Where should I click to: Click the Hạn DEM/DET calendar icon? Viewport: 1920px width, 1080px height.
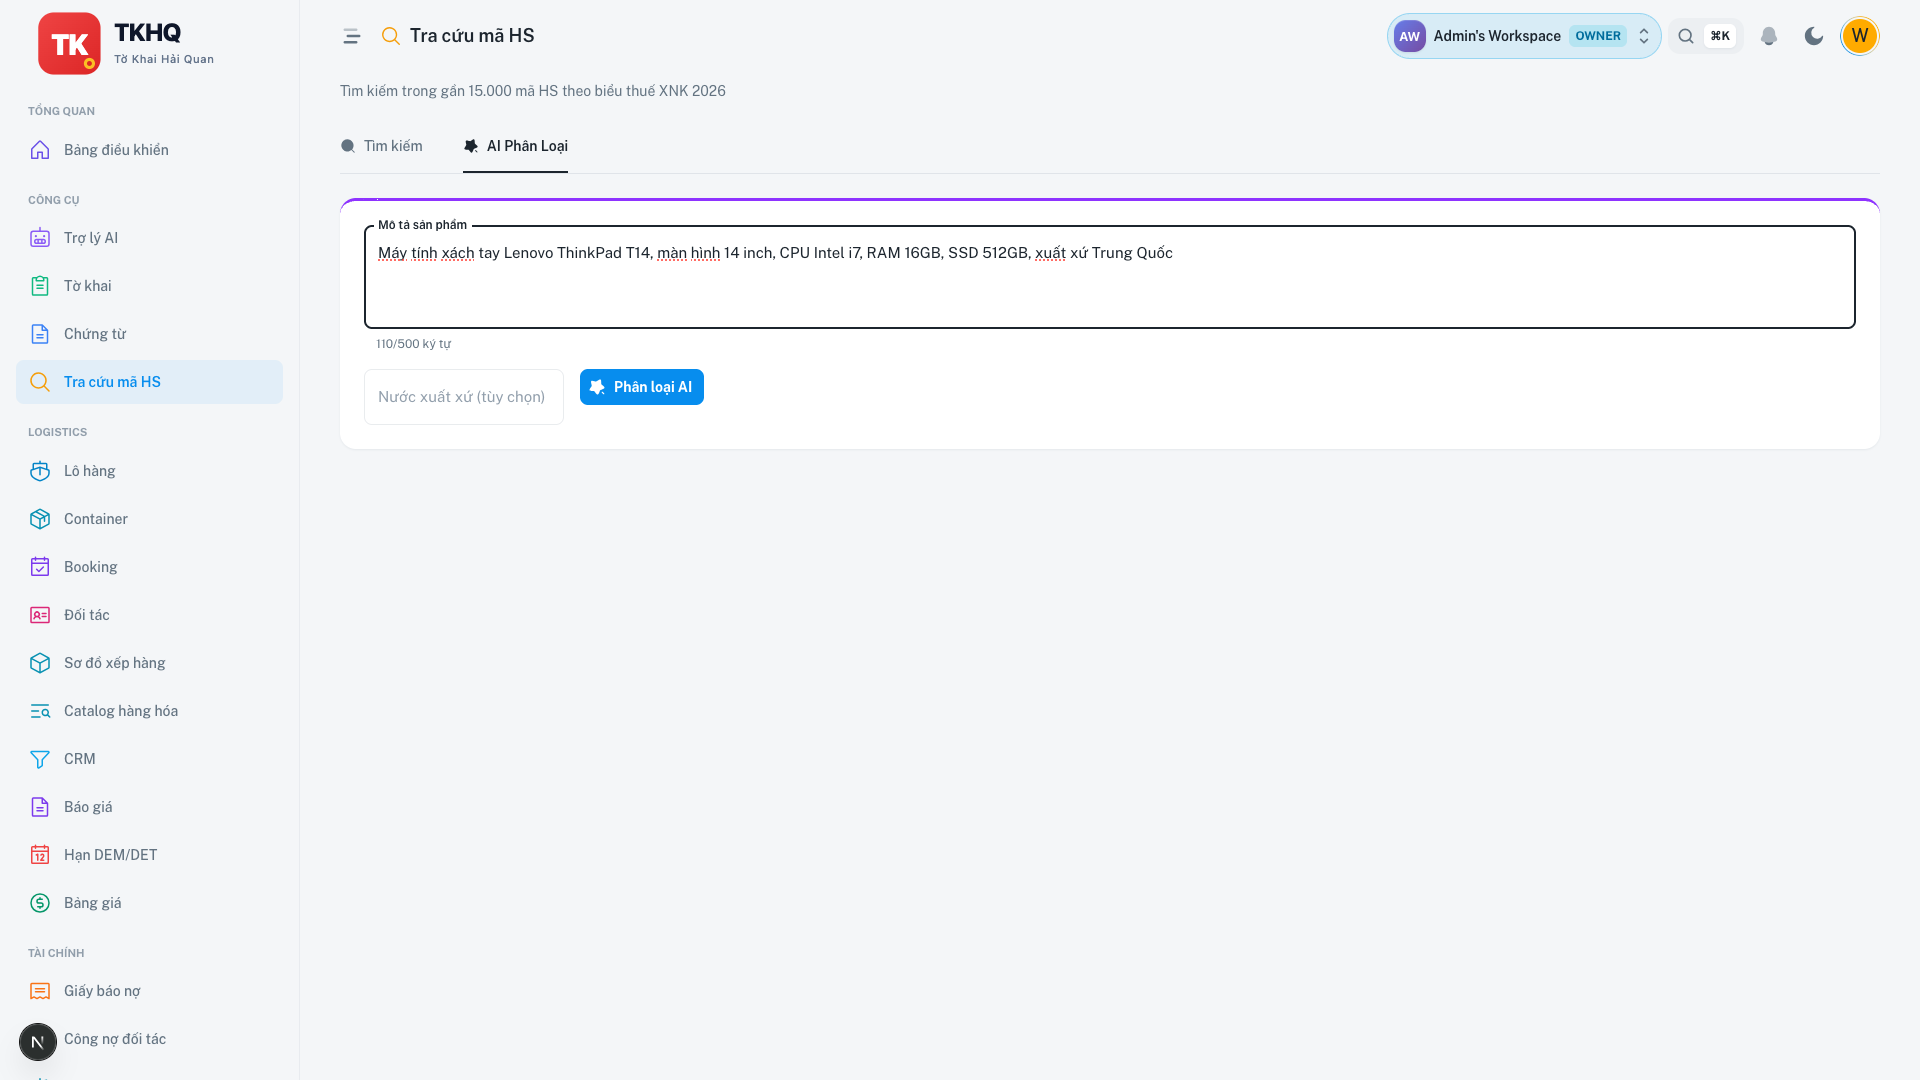[40, 855]
